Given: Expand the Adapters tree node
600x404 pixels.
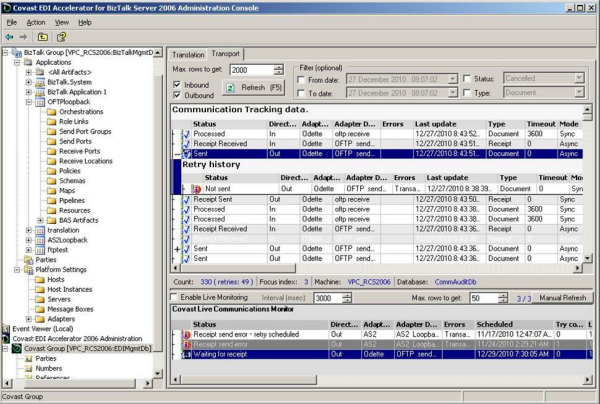Looking at the screenshot, I should (29, 319).
